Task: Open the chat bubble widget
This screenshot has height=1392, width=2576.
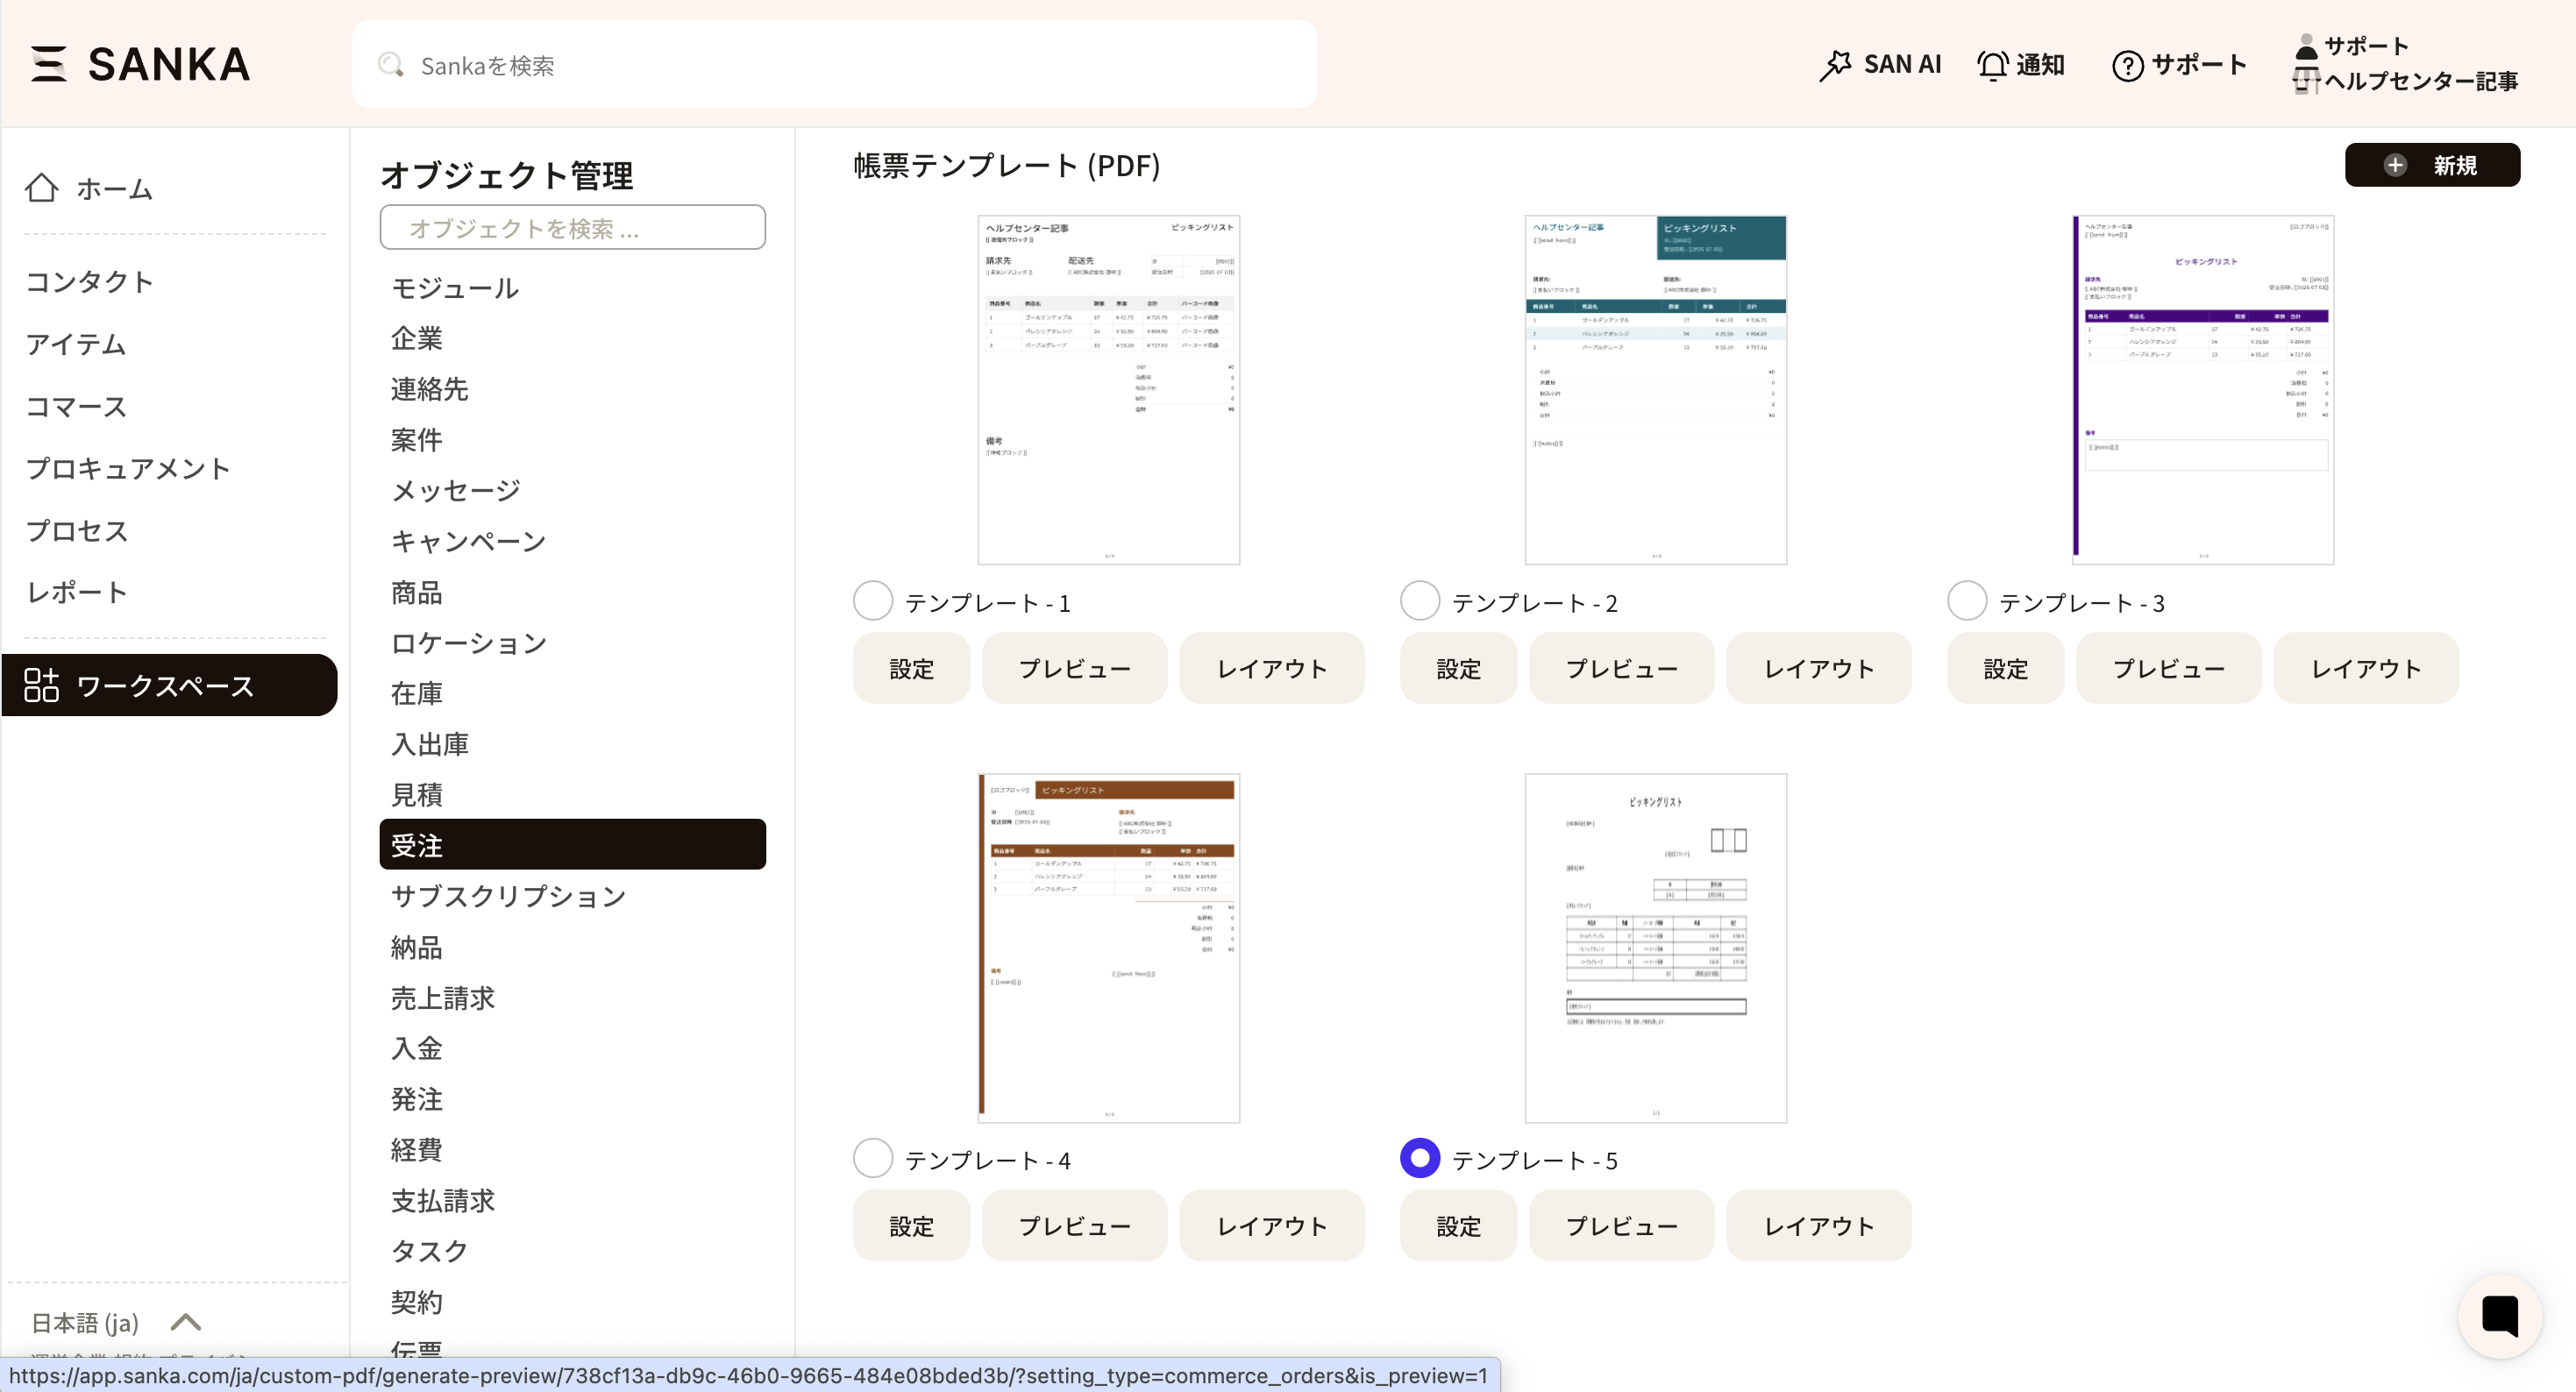Action: pyautogui.click(x=2499, y=1316)
